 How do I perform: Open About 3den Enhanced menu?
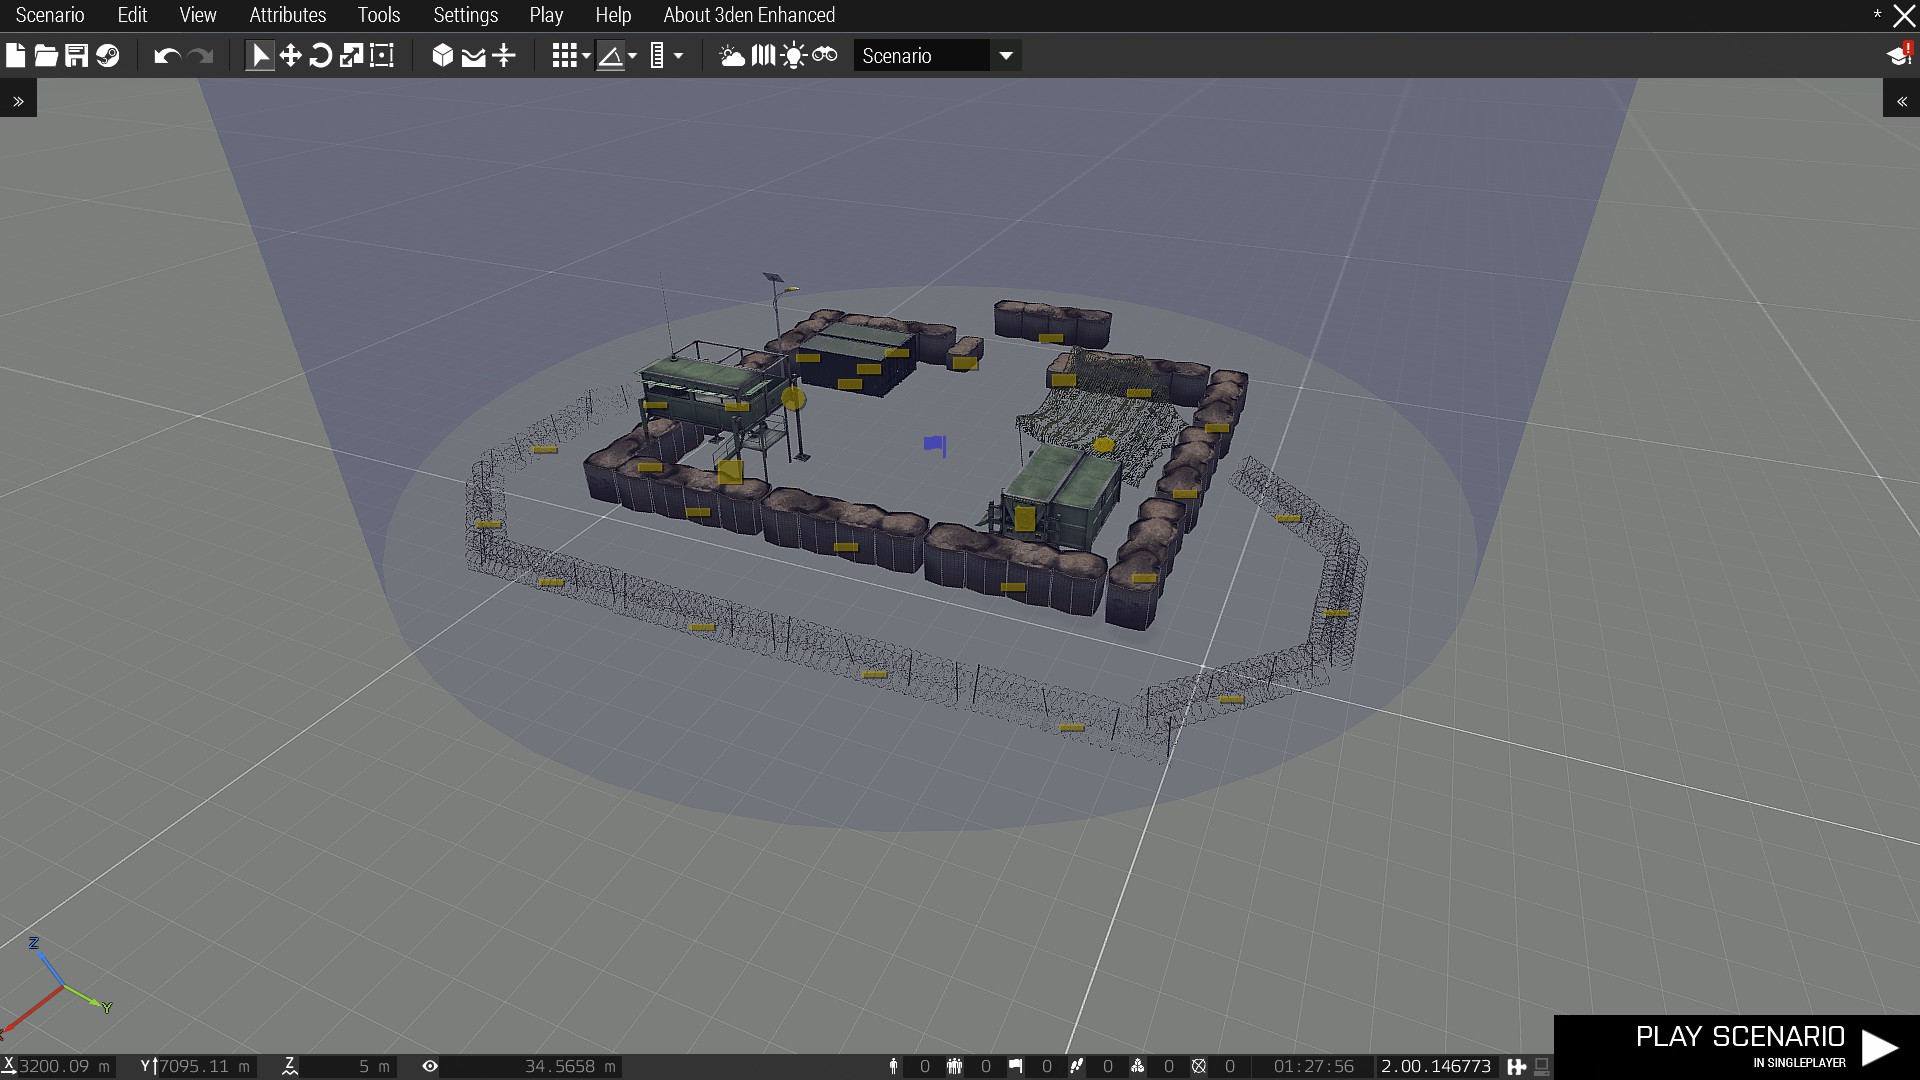[749, 15]
